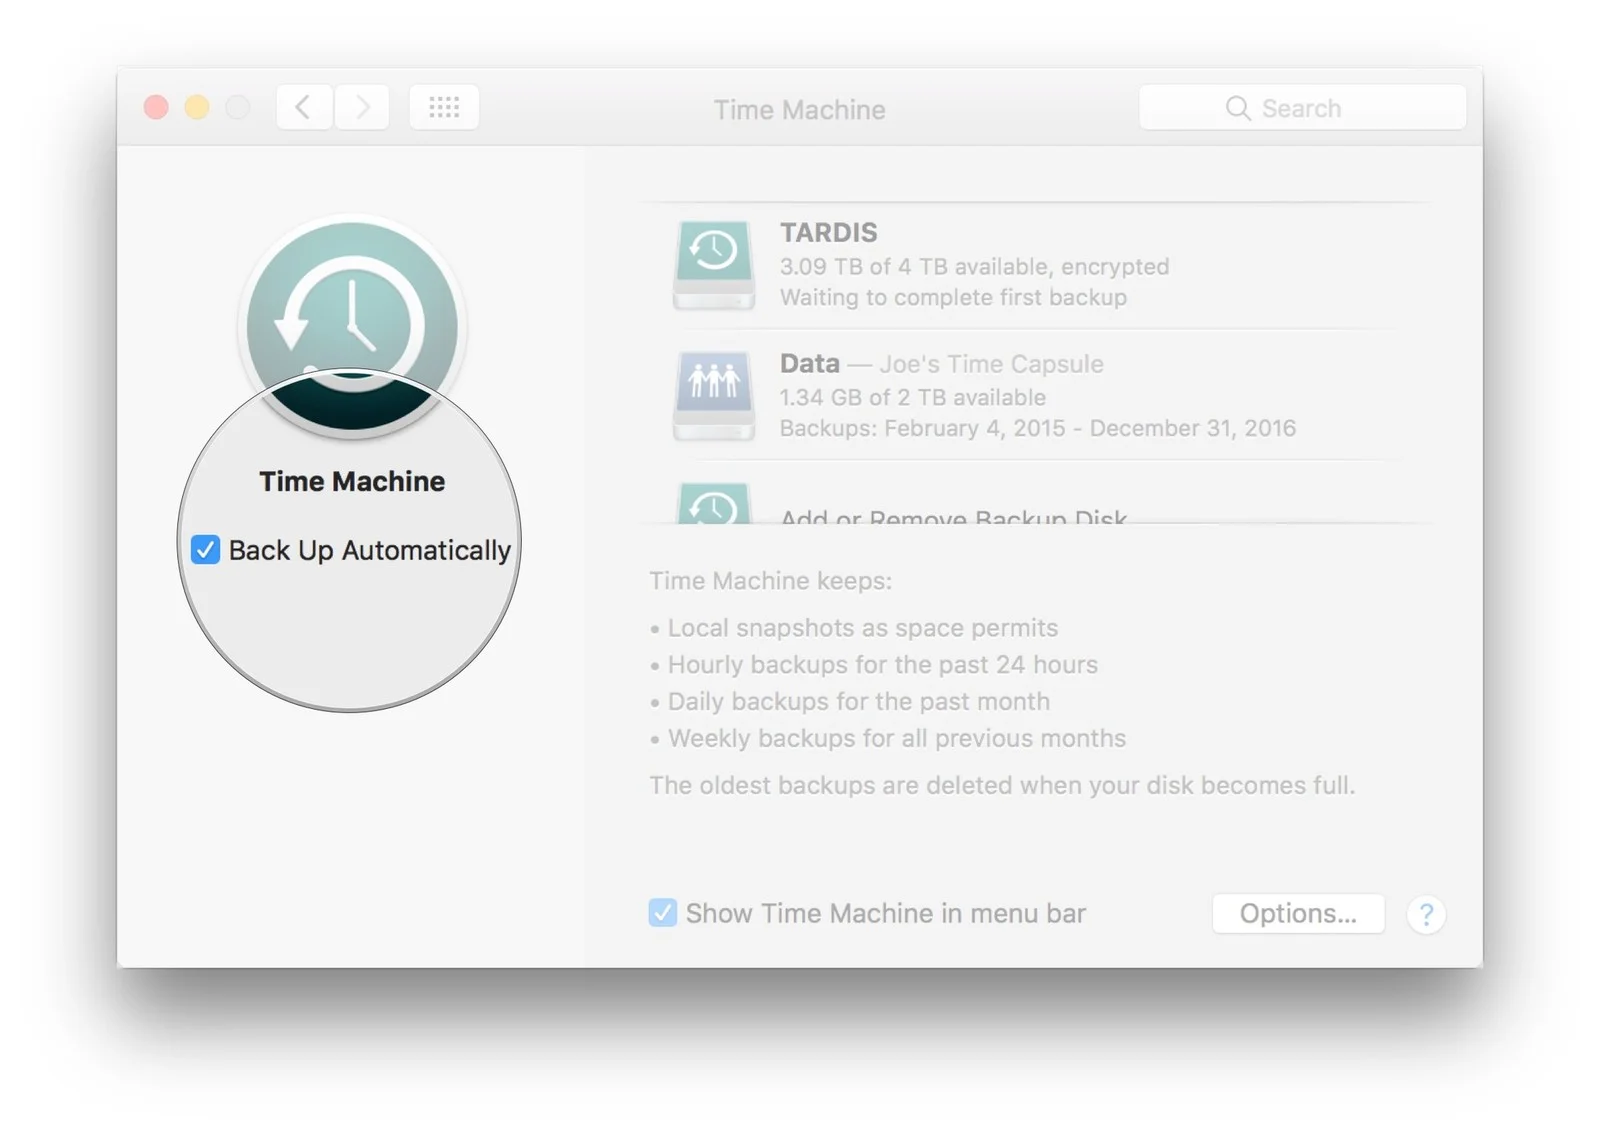Viewport: 1600px width, 1134px height.
Task: Click '1.34 GB of 2 TB available' text
Action: [912, 397]
